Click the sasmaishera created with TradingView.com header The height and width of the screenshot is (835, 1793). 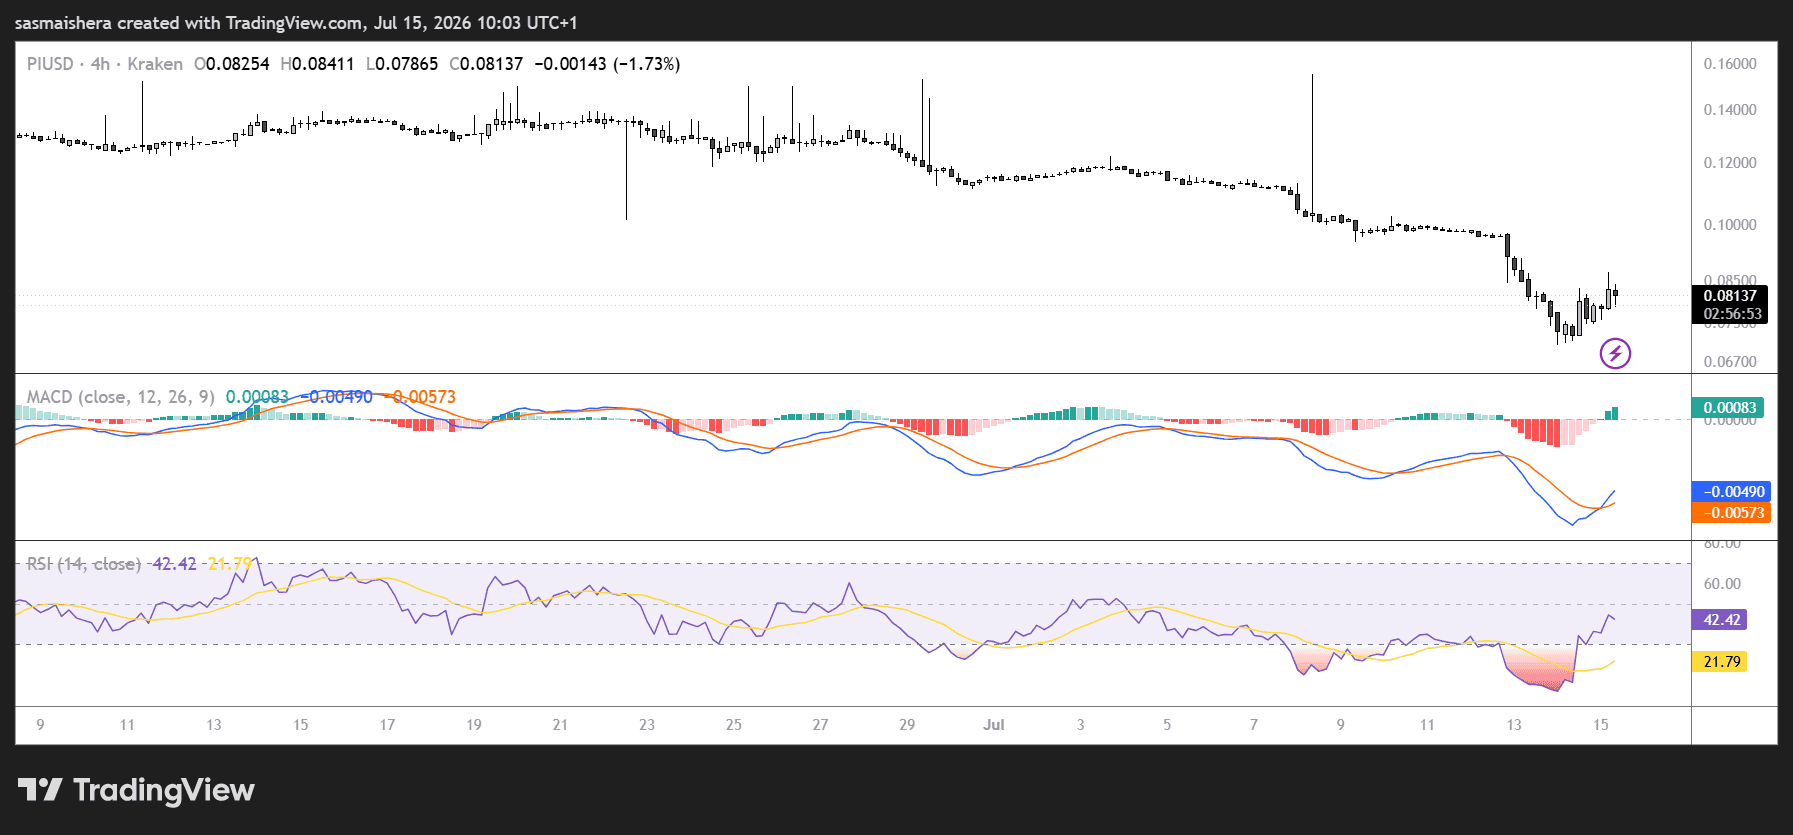tap(296, 23)
